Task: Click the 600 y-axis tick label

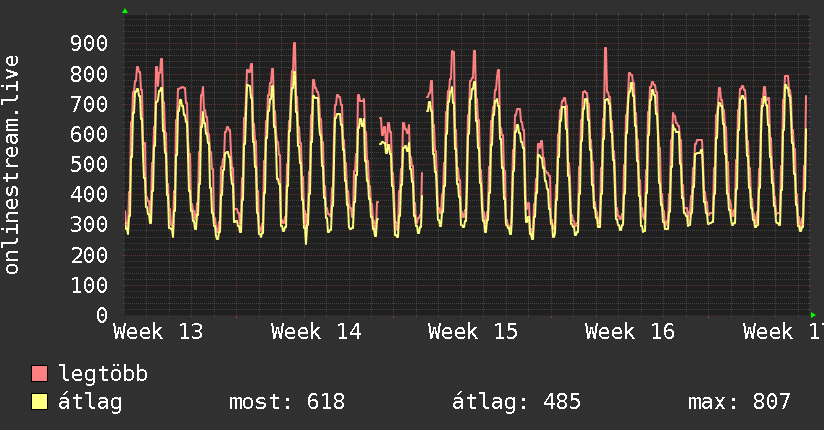Action: (x=89, y=135)
